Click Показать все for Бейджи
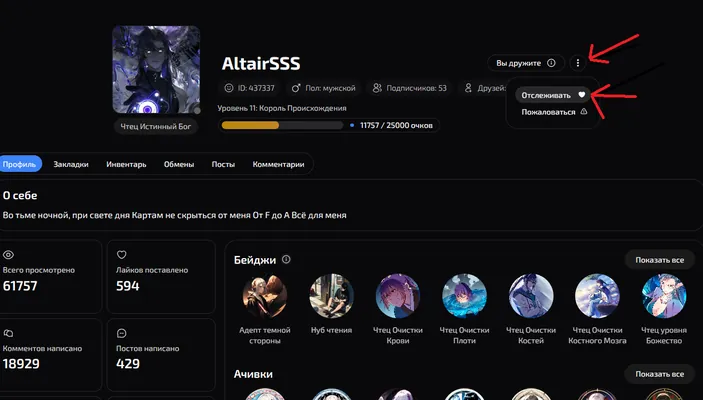Image resolution: width=703 pixels, height=400 pixels. (x=660, y=260)
